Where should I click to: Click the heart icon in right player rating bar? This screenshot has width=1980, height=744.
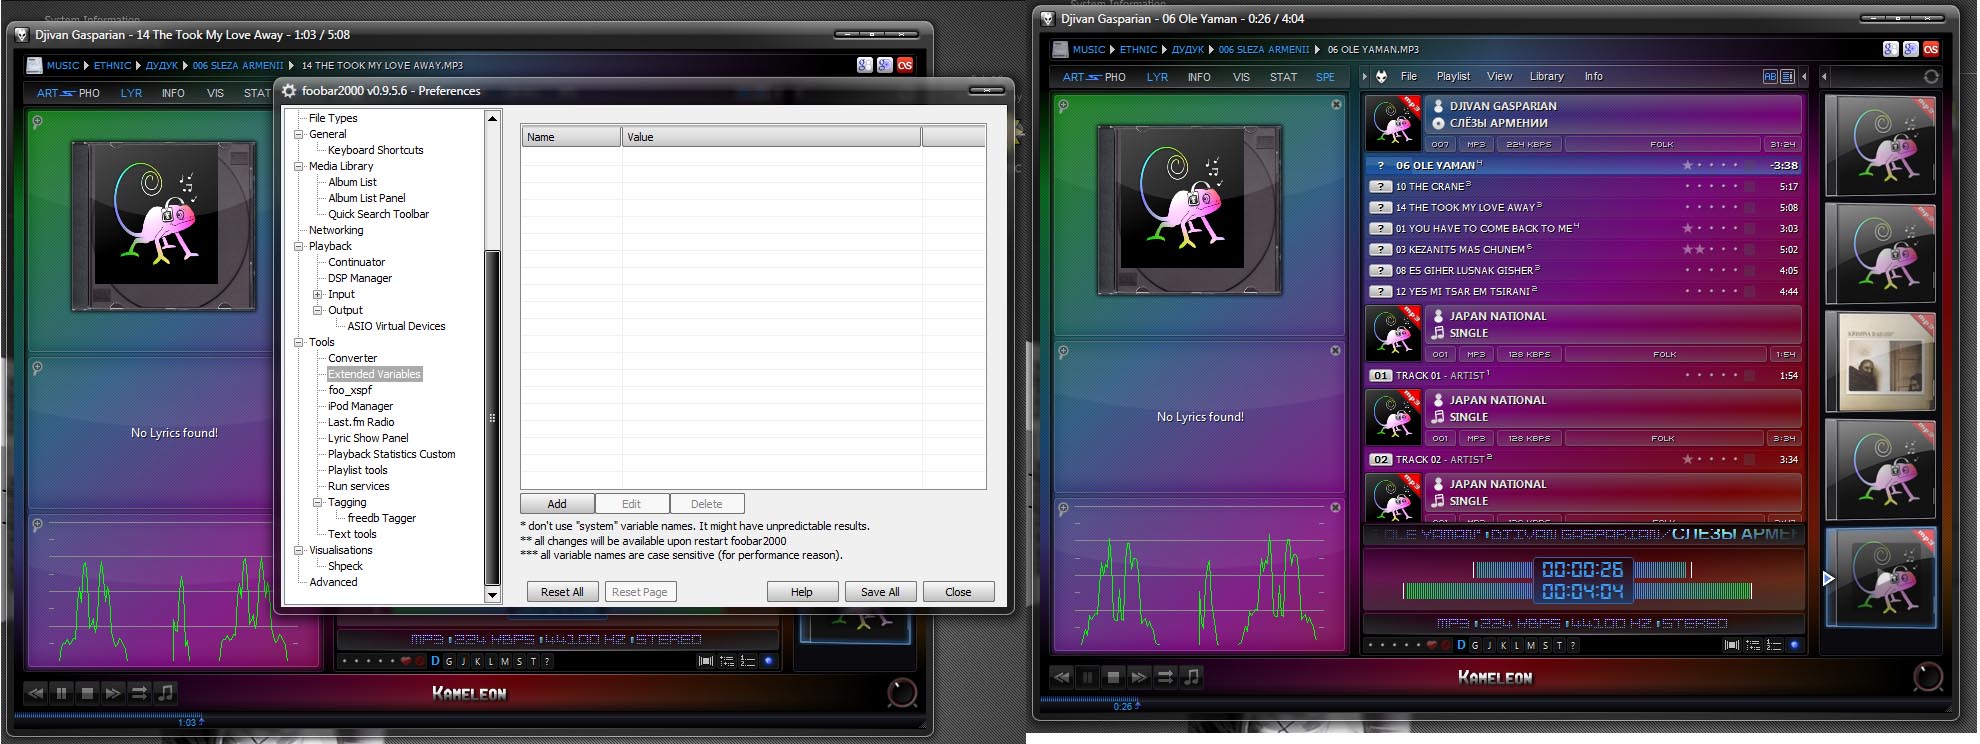pos(1431,645)
